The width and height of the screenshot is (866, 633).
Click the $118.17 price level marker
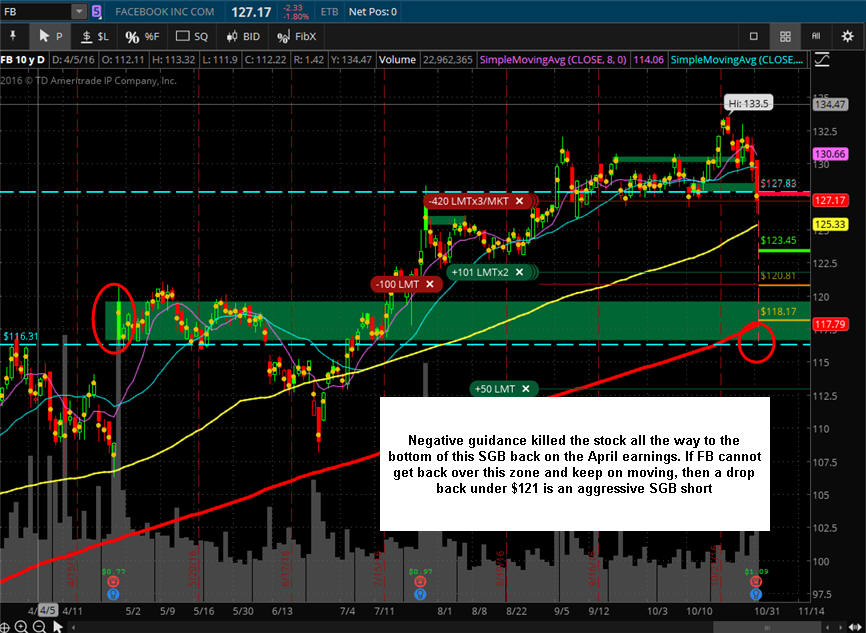[778, 312]
